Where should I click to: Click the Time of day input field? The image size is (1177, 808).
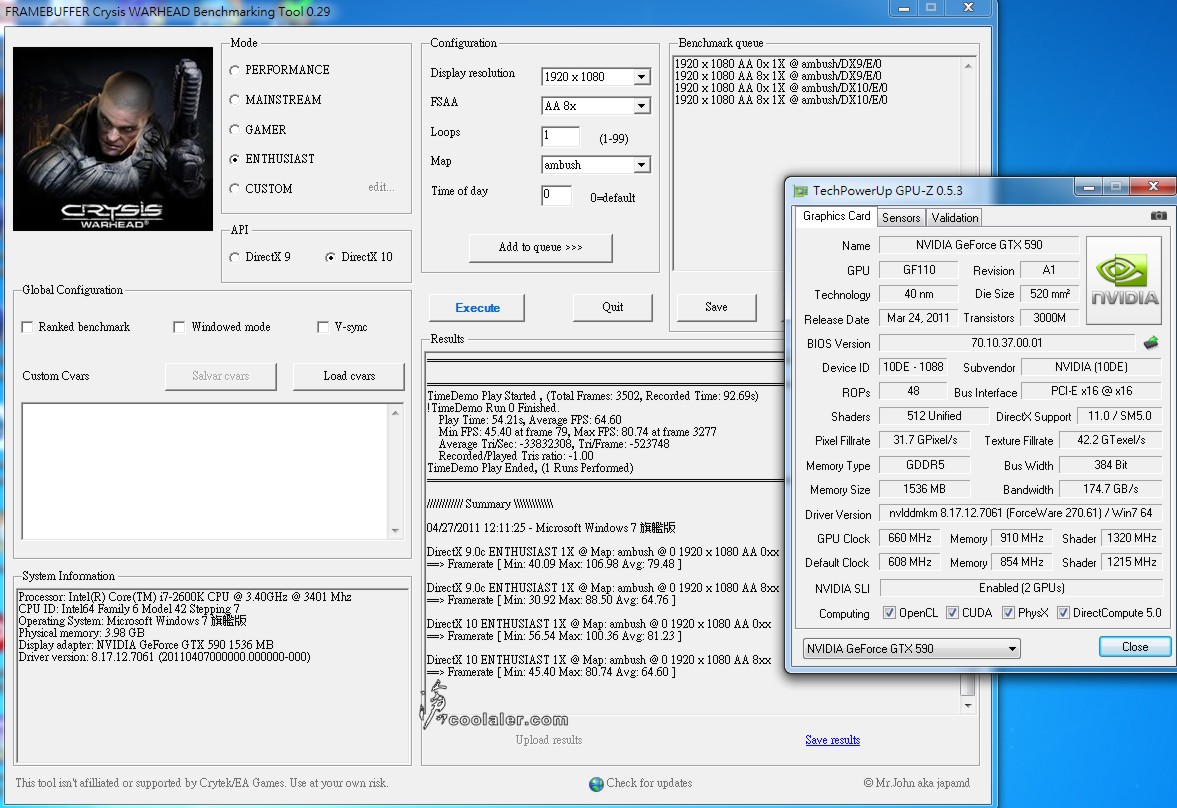556,194
